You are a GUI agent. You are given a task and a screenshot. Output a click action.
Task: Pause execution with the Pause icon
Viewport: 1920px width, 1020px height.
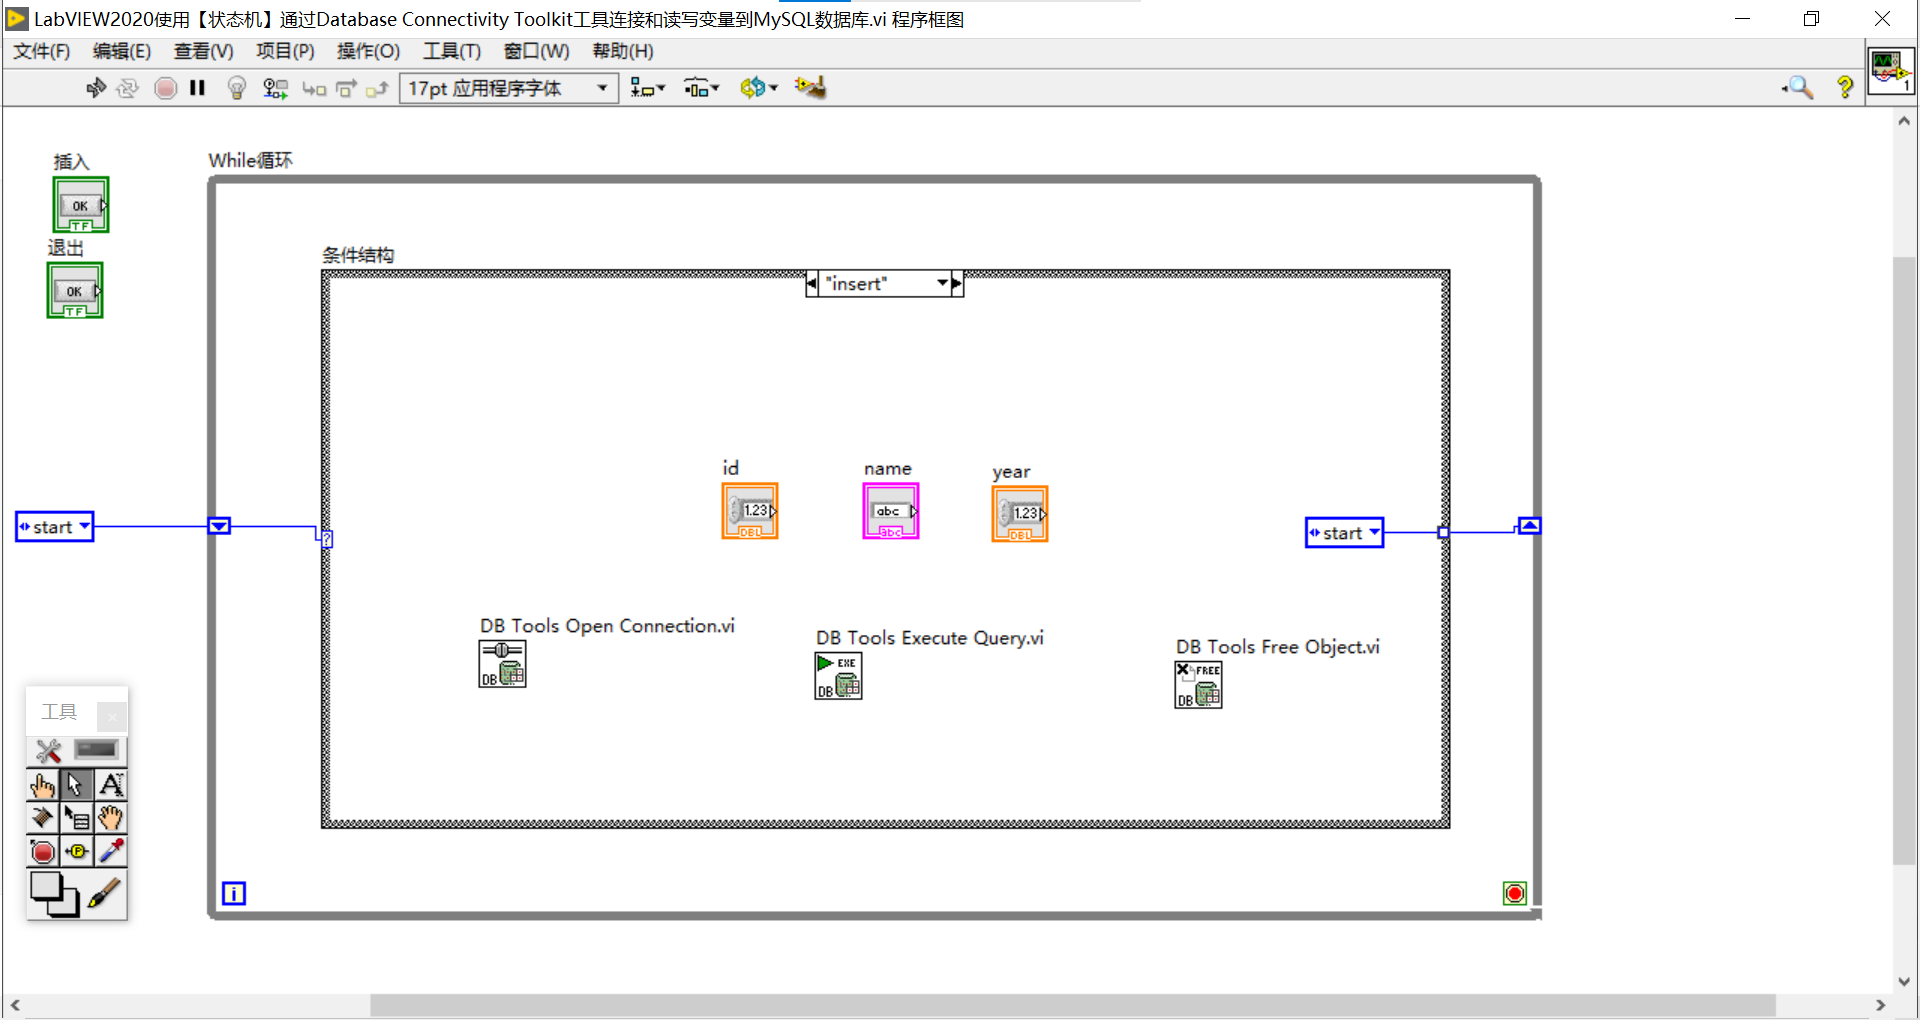197,88
